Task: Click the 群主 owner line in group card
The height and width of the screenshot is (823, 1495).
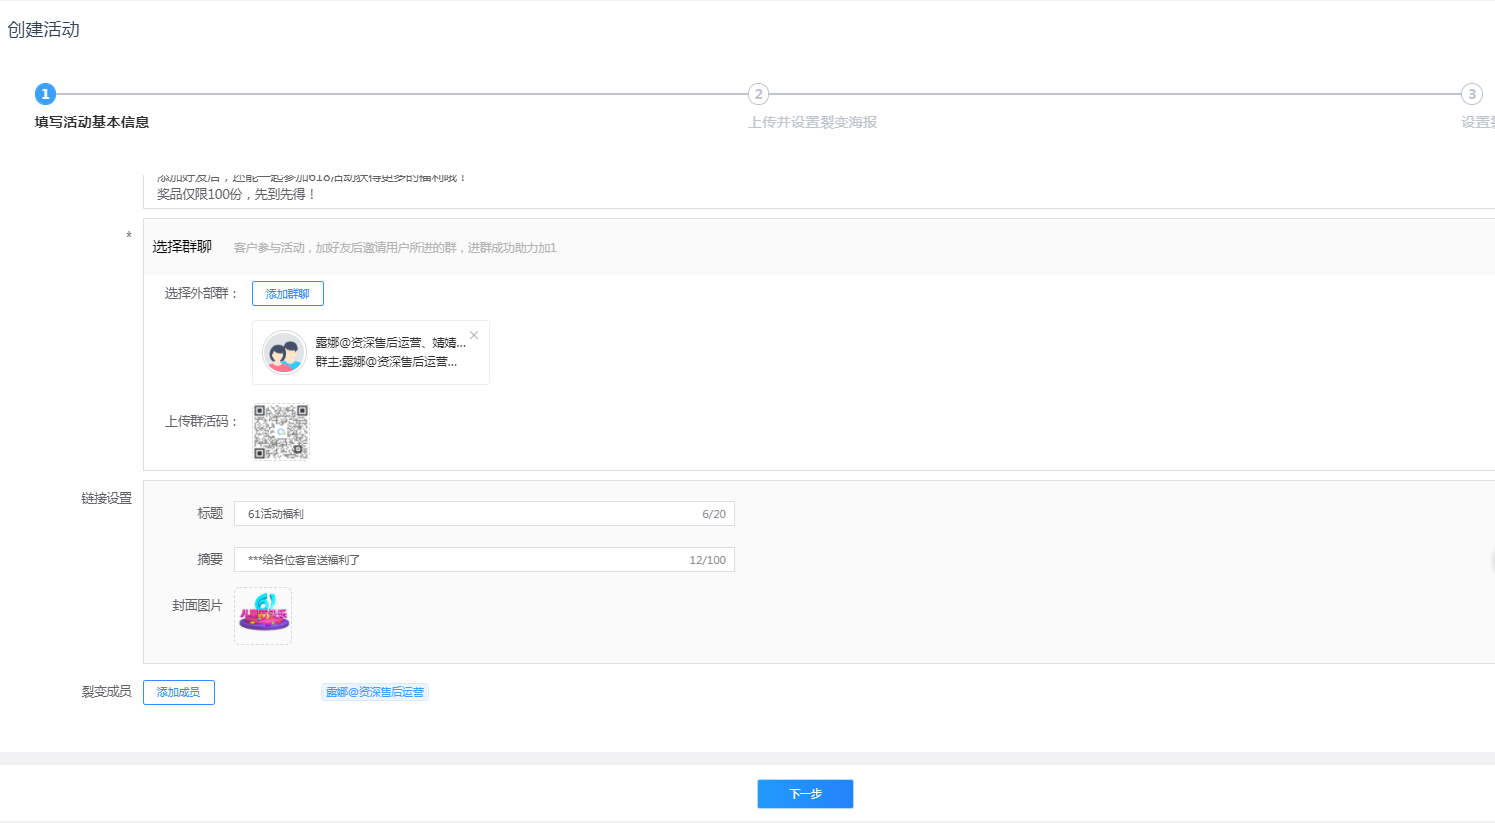Action: point(386,362)
